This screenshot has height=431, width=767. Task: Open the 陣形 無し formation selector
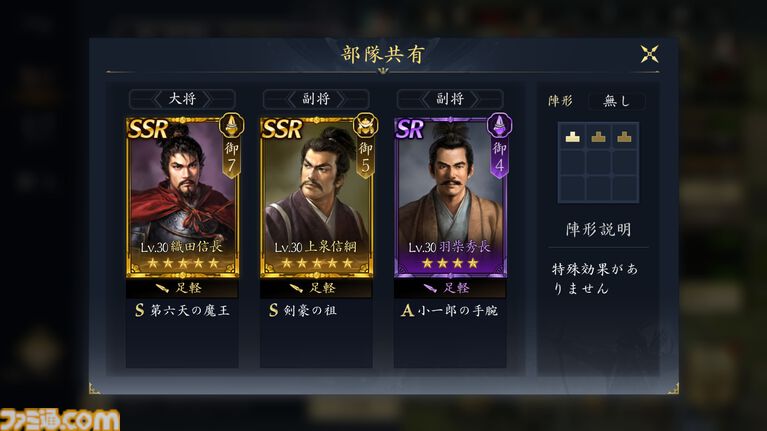(x=616, y=101)
